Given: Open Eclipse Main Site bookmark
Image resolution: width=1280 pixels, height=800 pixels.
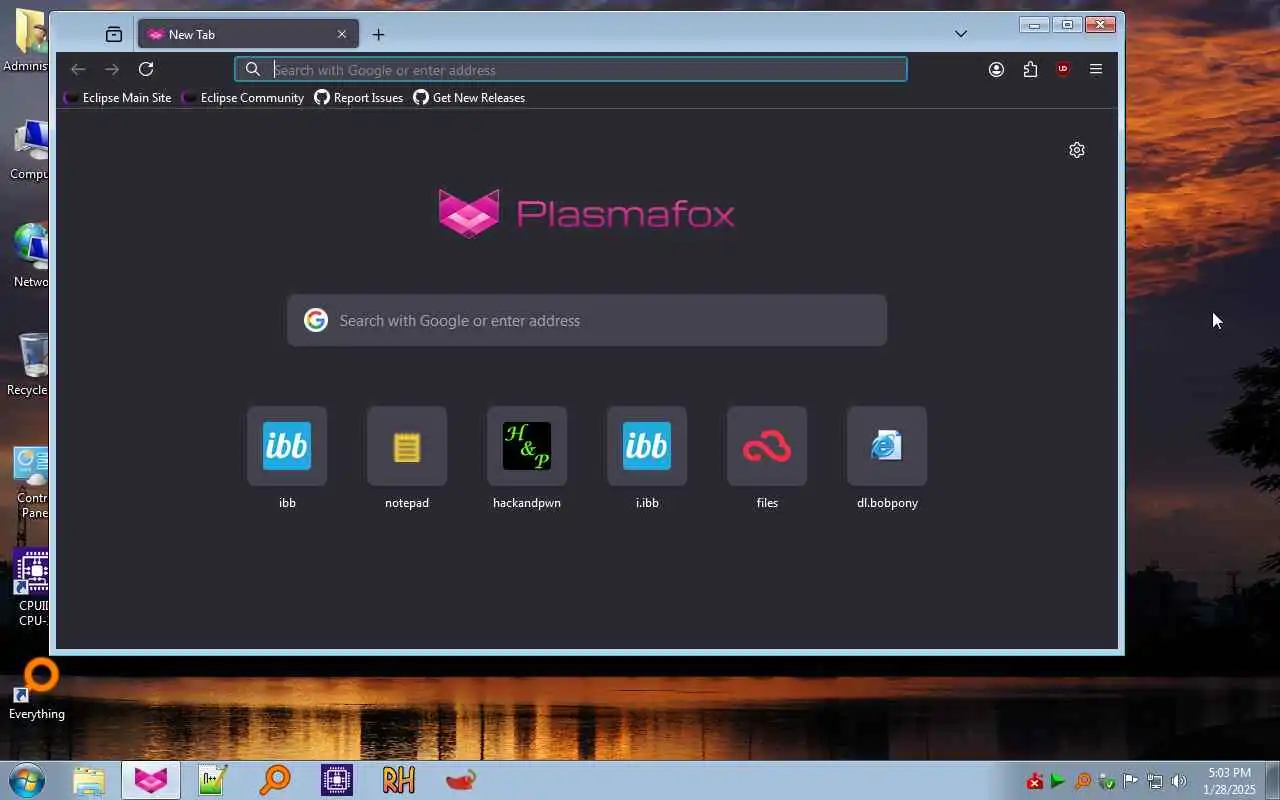Looking at the screenshot, I should (118, 98).
